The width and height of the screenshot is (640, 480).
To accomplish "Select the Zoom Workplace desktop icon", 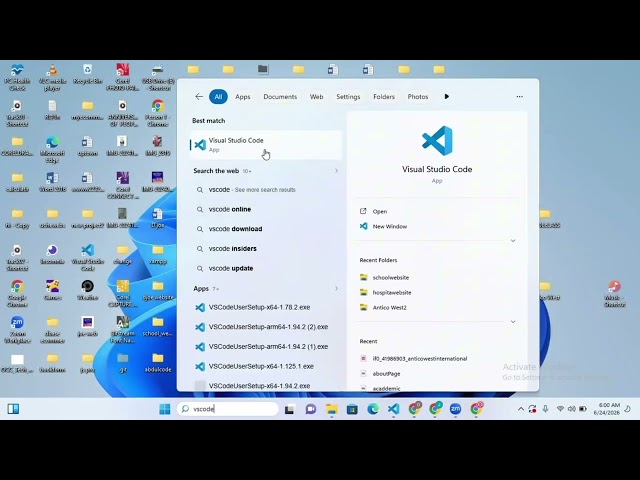I will click(x=17, y=329).
